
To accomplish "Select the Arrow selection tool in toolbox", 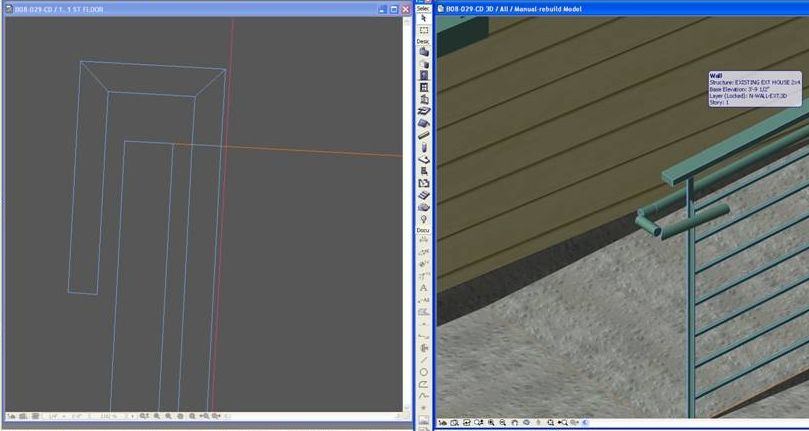I will tap(424, 18).
